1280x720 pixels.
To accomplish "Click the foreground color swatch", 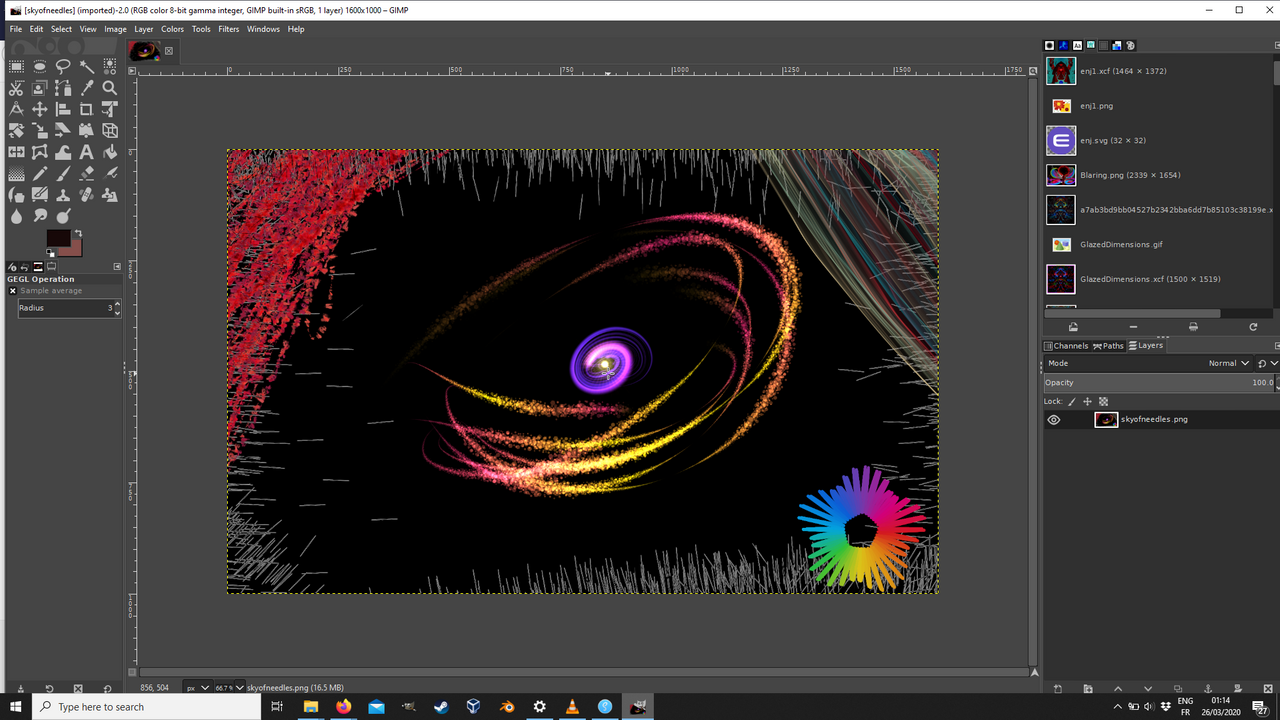I will 59,238.
